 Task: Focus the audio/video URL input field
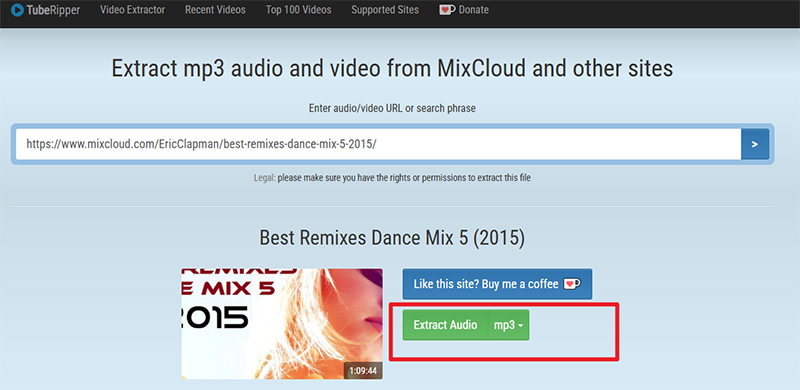(378, 144)
